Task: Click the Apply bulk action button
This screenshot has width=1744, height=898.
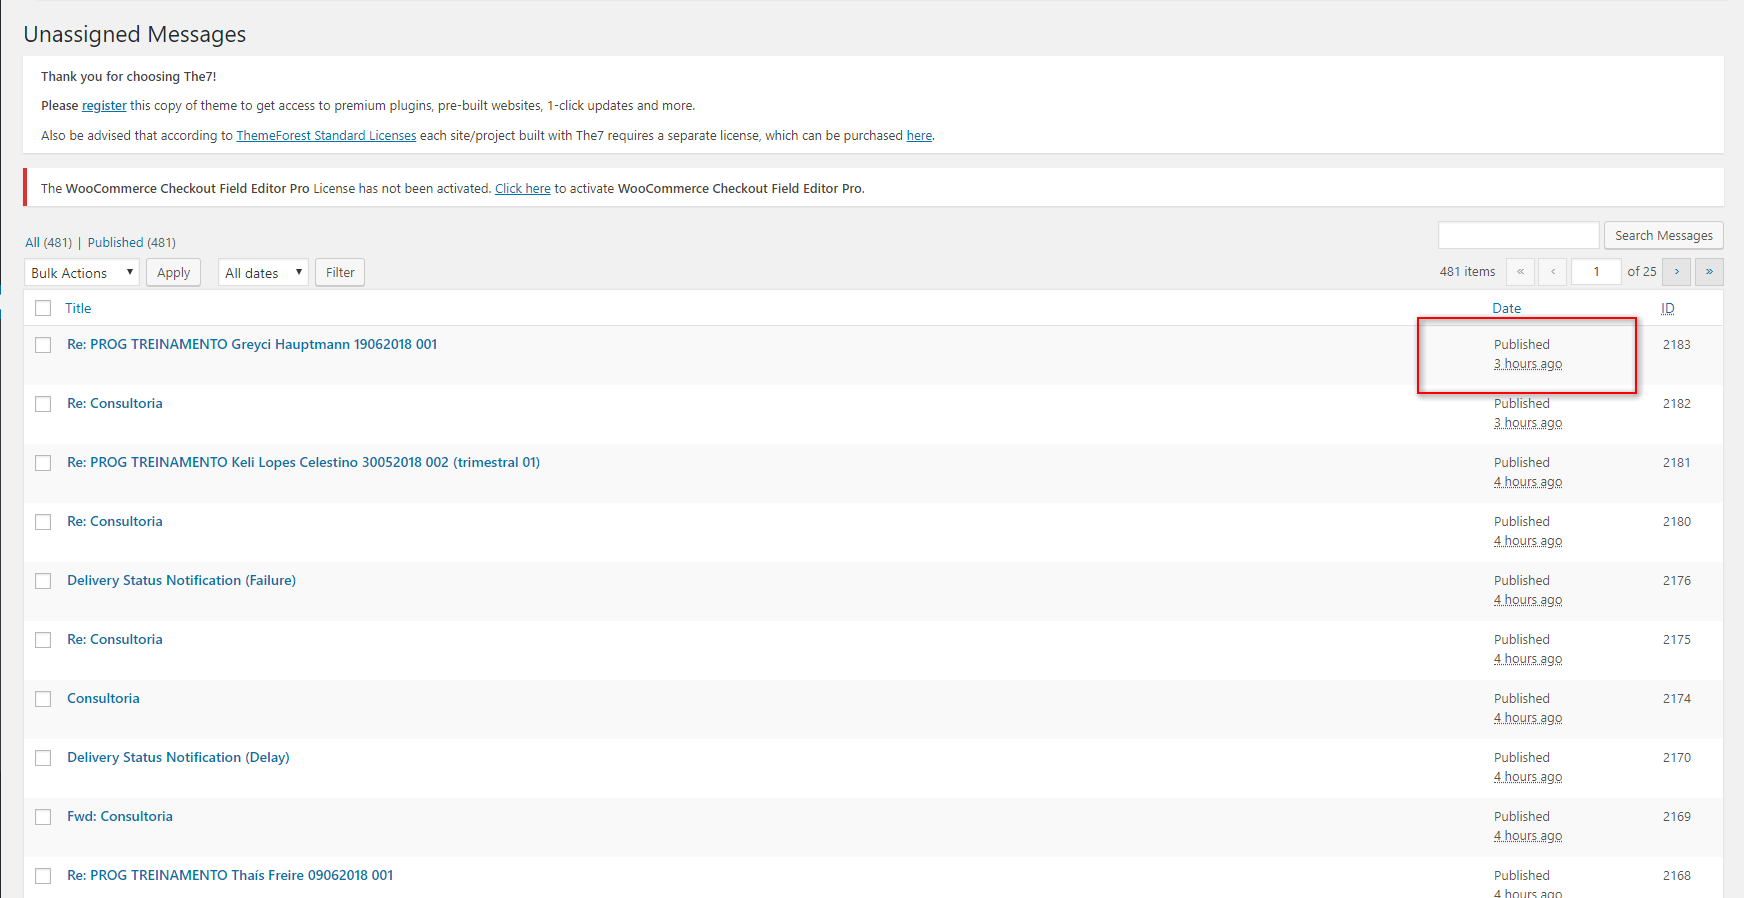Action: point(173,273)
